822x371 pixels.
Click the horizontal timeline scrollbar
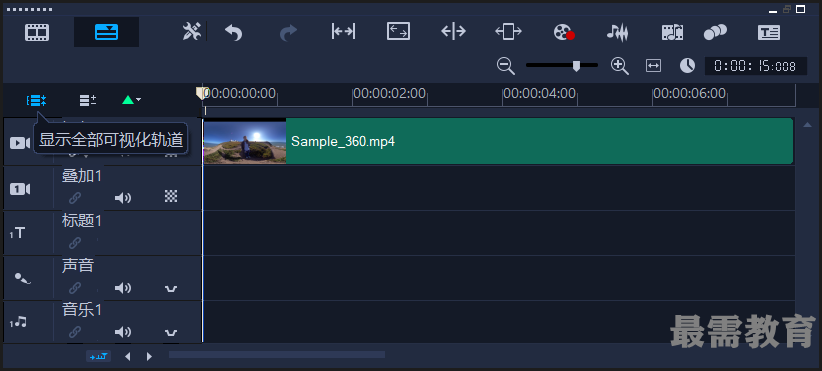click(277, 355)
